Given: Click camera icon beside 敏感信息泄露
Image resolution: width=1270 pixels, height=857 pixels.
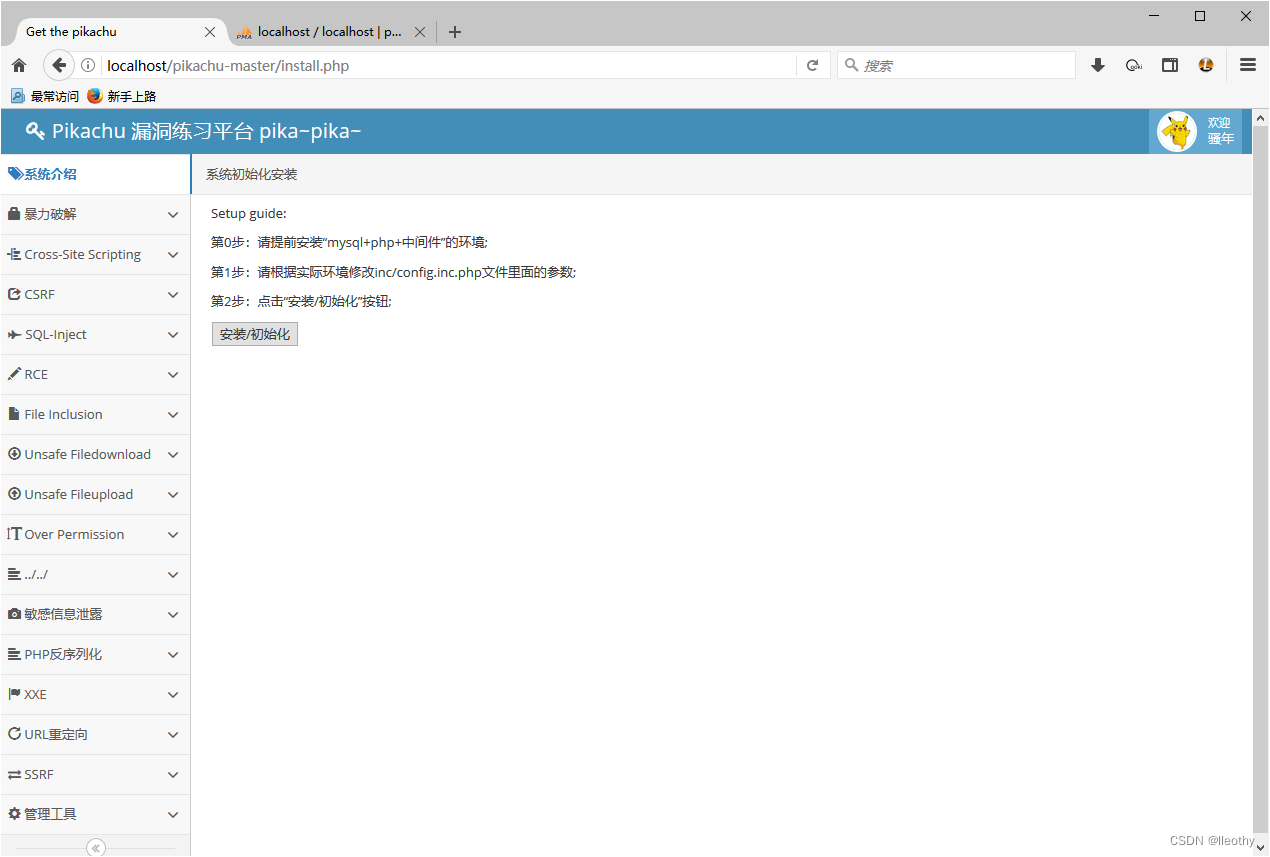Looking at the screenshot, I should (x=14, y=614).
